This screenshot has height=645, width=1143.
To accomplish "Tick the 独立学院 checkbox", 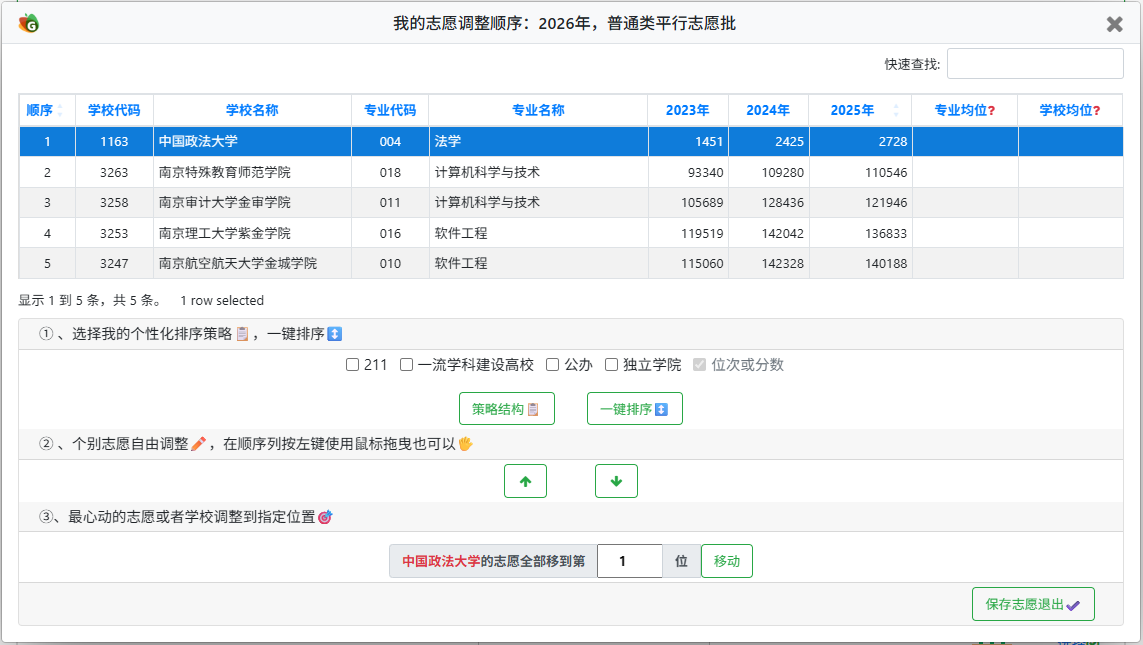I will (612, 364).
